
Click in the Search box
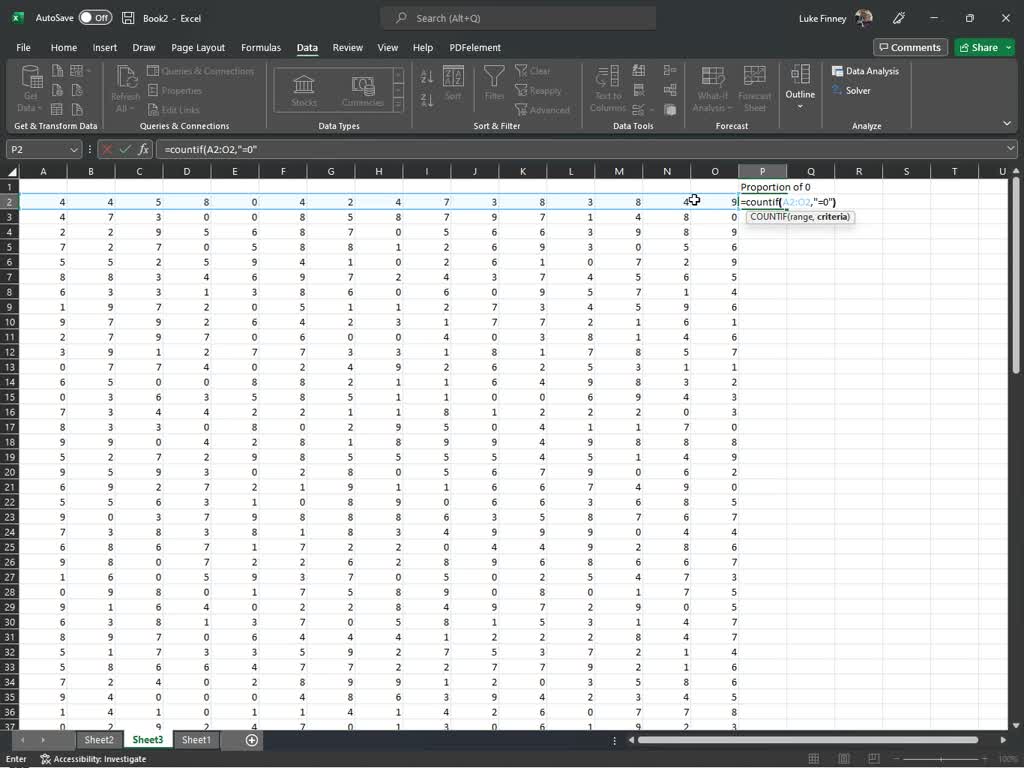(518, 18)
